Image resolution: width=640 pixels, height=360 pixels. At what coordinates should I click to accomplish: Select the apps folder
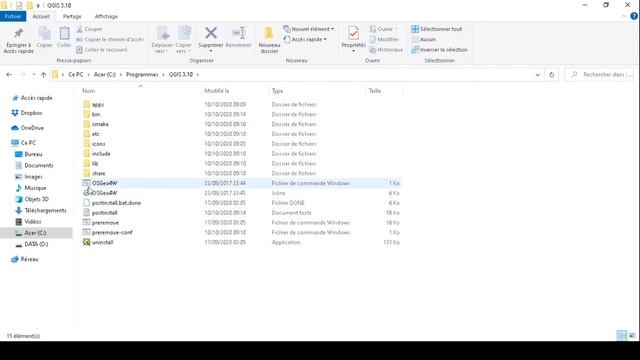(x=98, y=104)
